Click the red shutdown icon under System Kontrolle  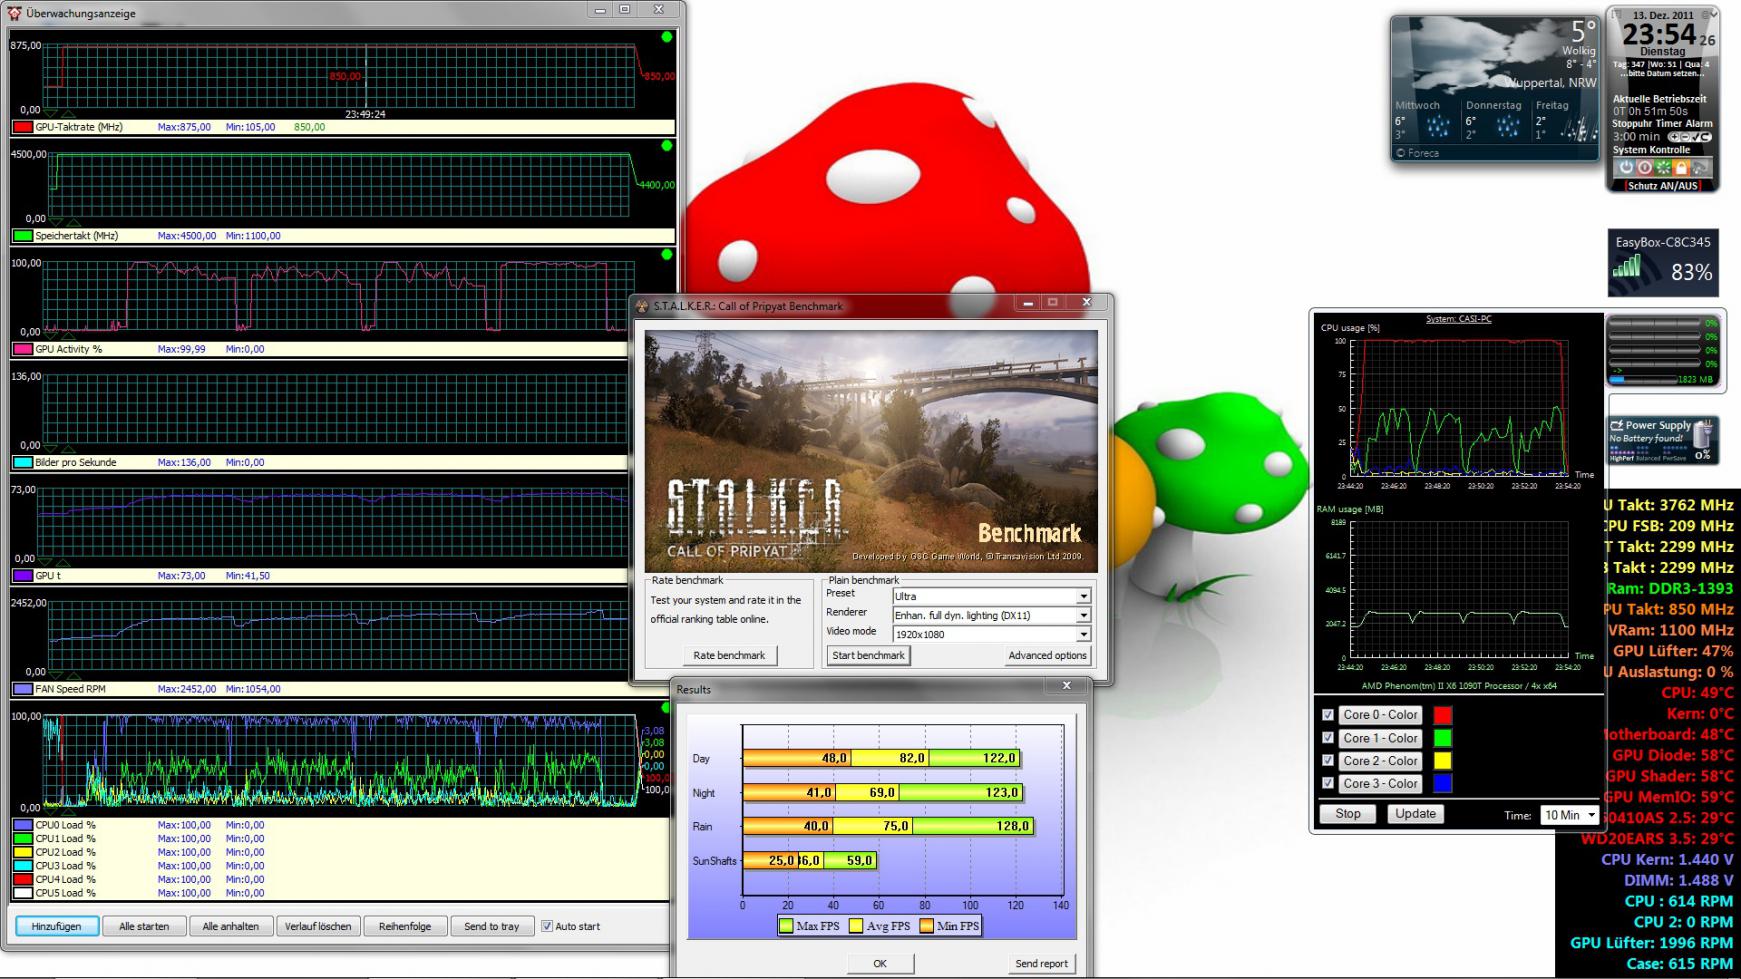tap(1644, 167)
